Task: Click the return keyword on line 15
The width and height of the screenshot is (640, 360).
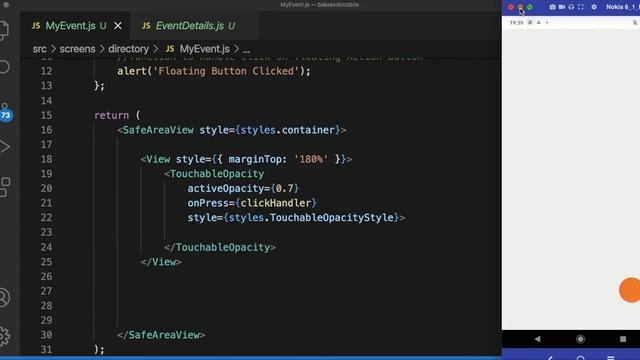Action: (x=111, y=116)
